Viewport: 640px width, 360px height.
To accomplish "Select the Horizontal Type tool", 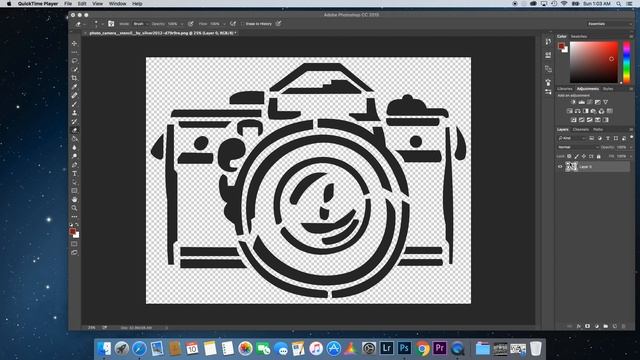I will pos(74,174).
